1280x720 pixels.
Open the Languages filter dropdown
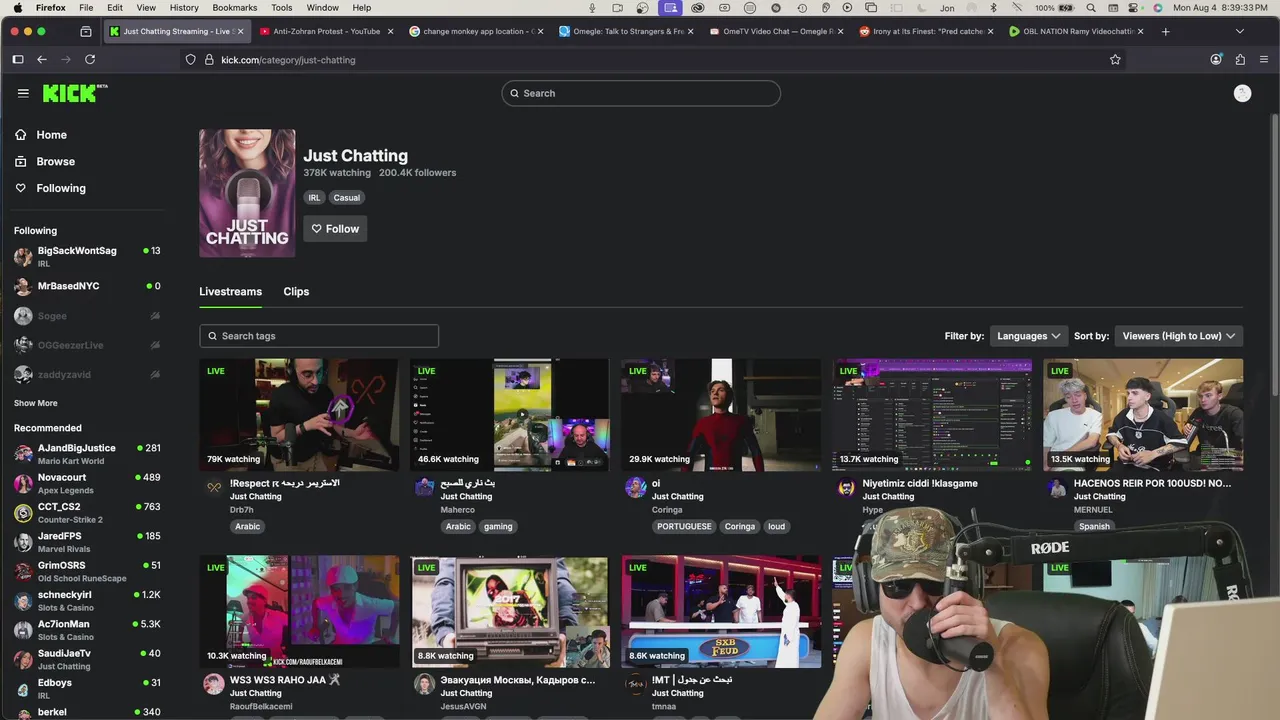coord(1029,336)
